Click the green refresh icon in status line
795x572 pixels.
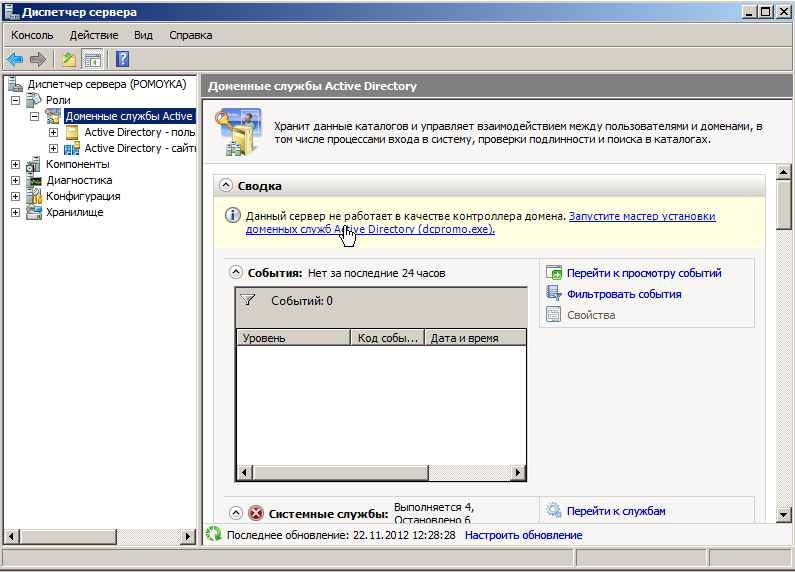(214, 534)
